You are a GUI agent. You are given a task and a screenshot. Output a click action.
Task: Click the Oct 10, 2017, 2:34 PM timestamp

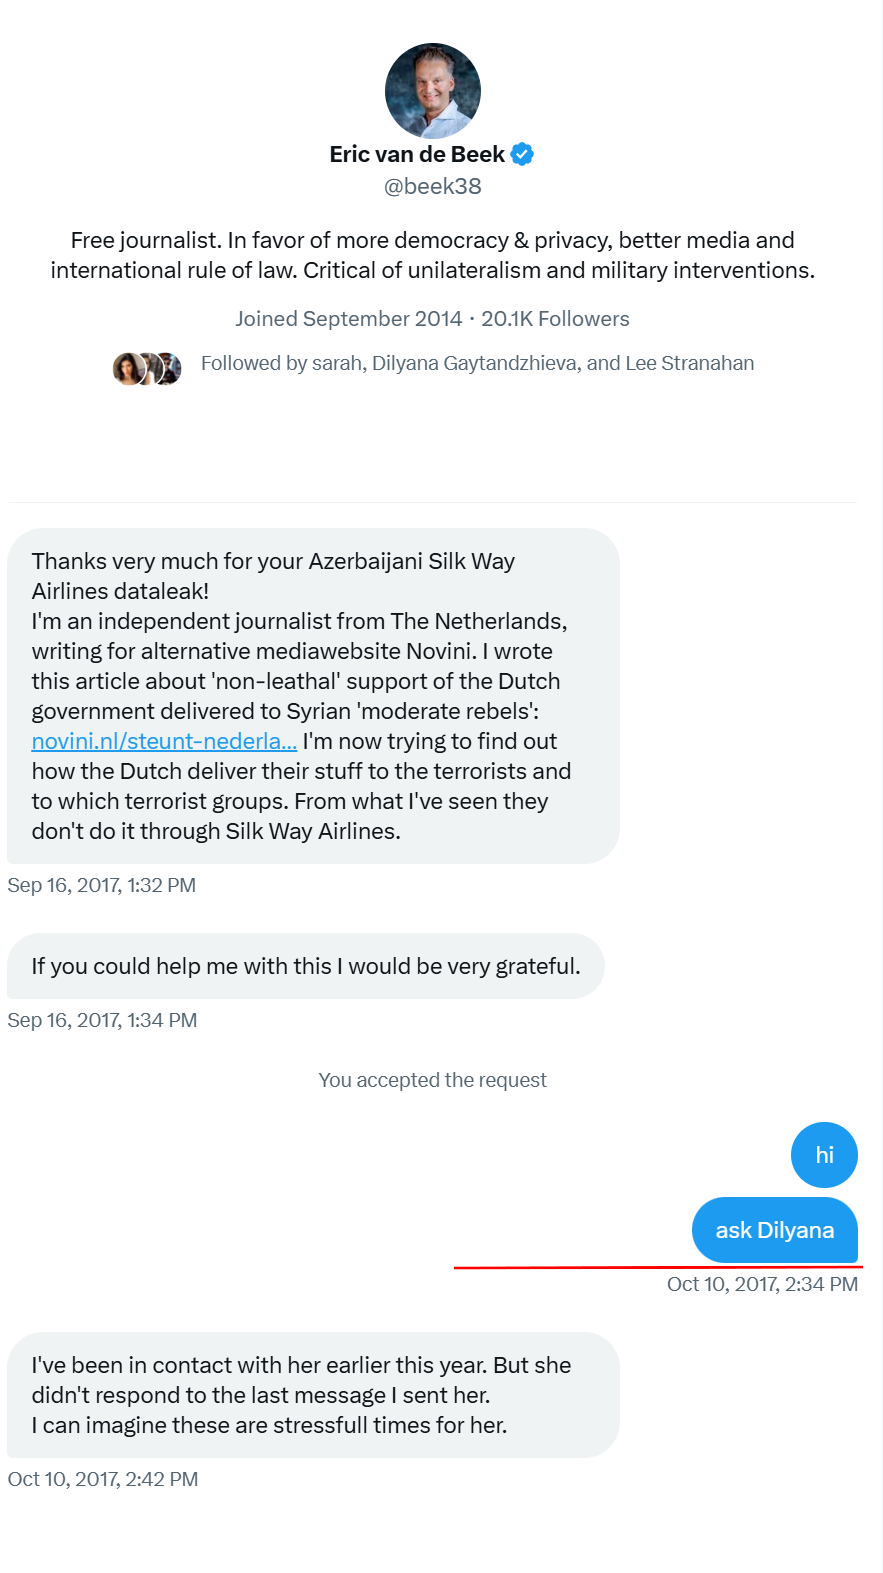762,1284
